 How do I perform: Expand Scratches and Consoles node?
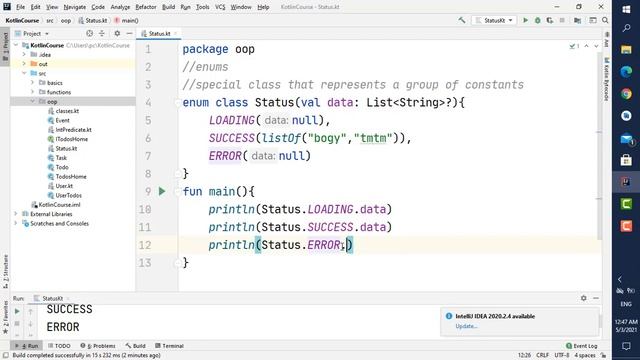16,223
